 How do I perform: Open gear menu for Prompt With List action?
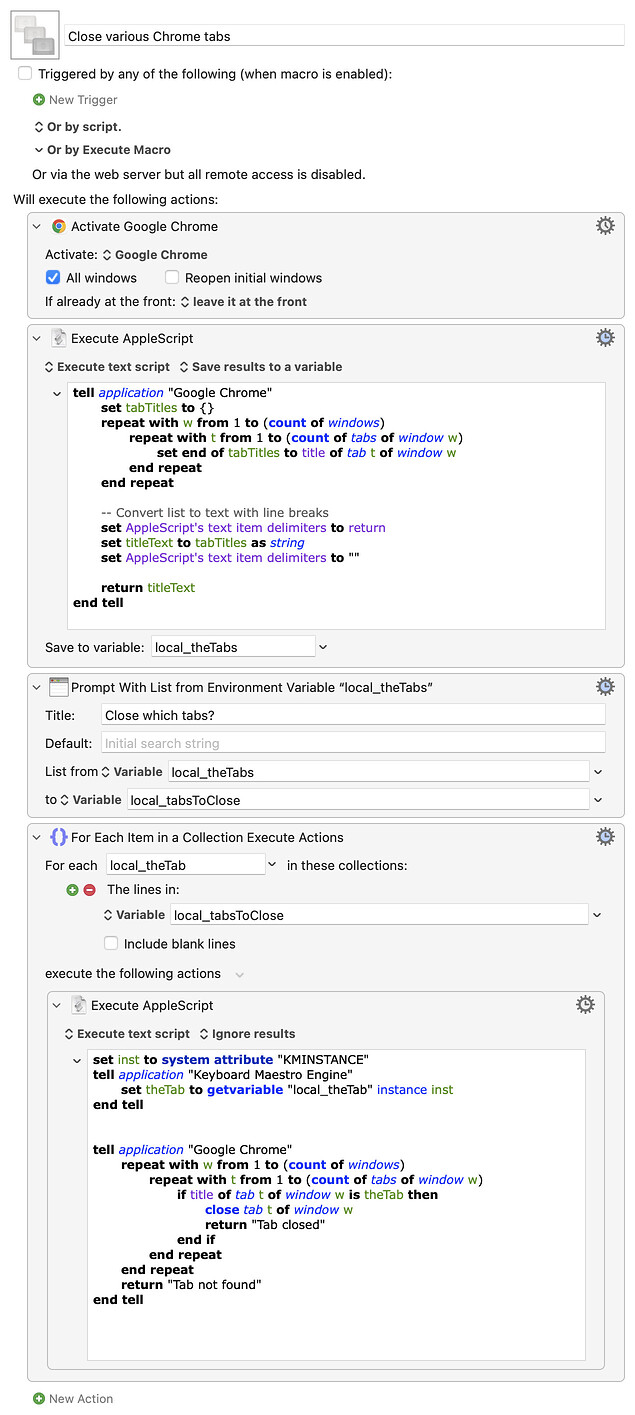pyautogui.click(x=605, y=687)
